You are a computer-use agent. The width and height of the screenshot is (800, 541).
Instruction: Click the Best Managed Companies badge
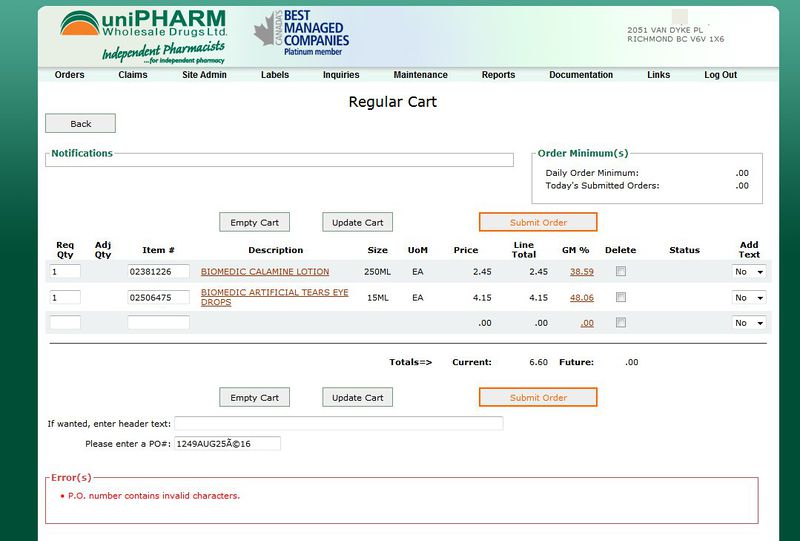[x=302, y=33]
